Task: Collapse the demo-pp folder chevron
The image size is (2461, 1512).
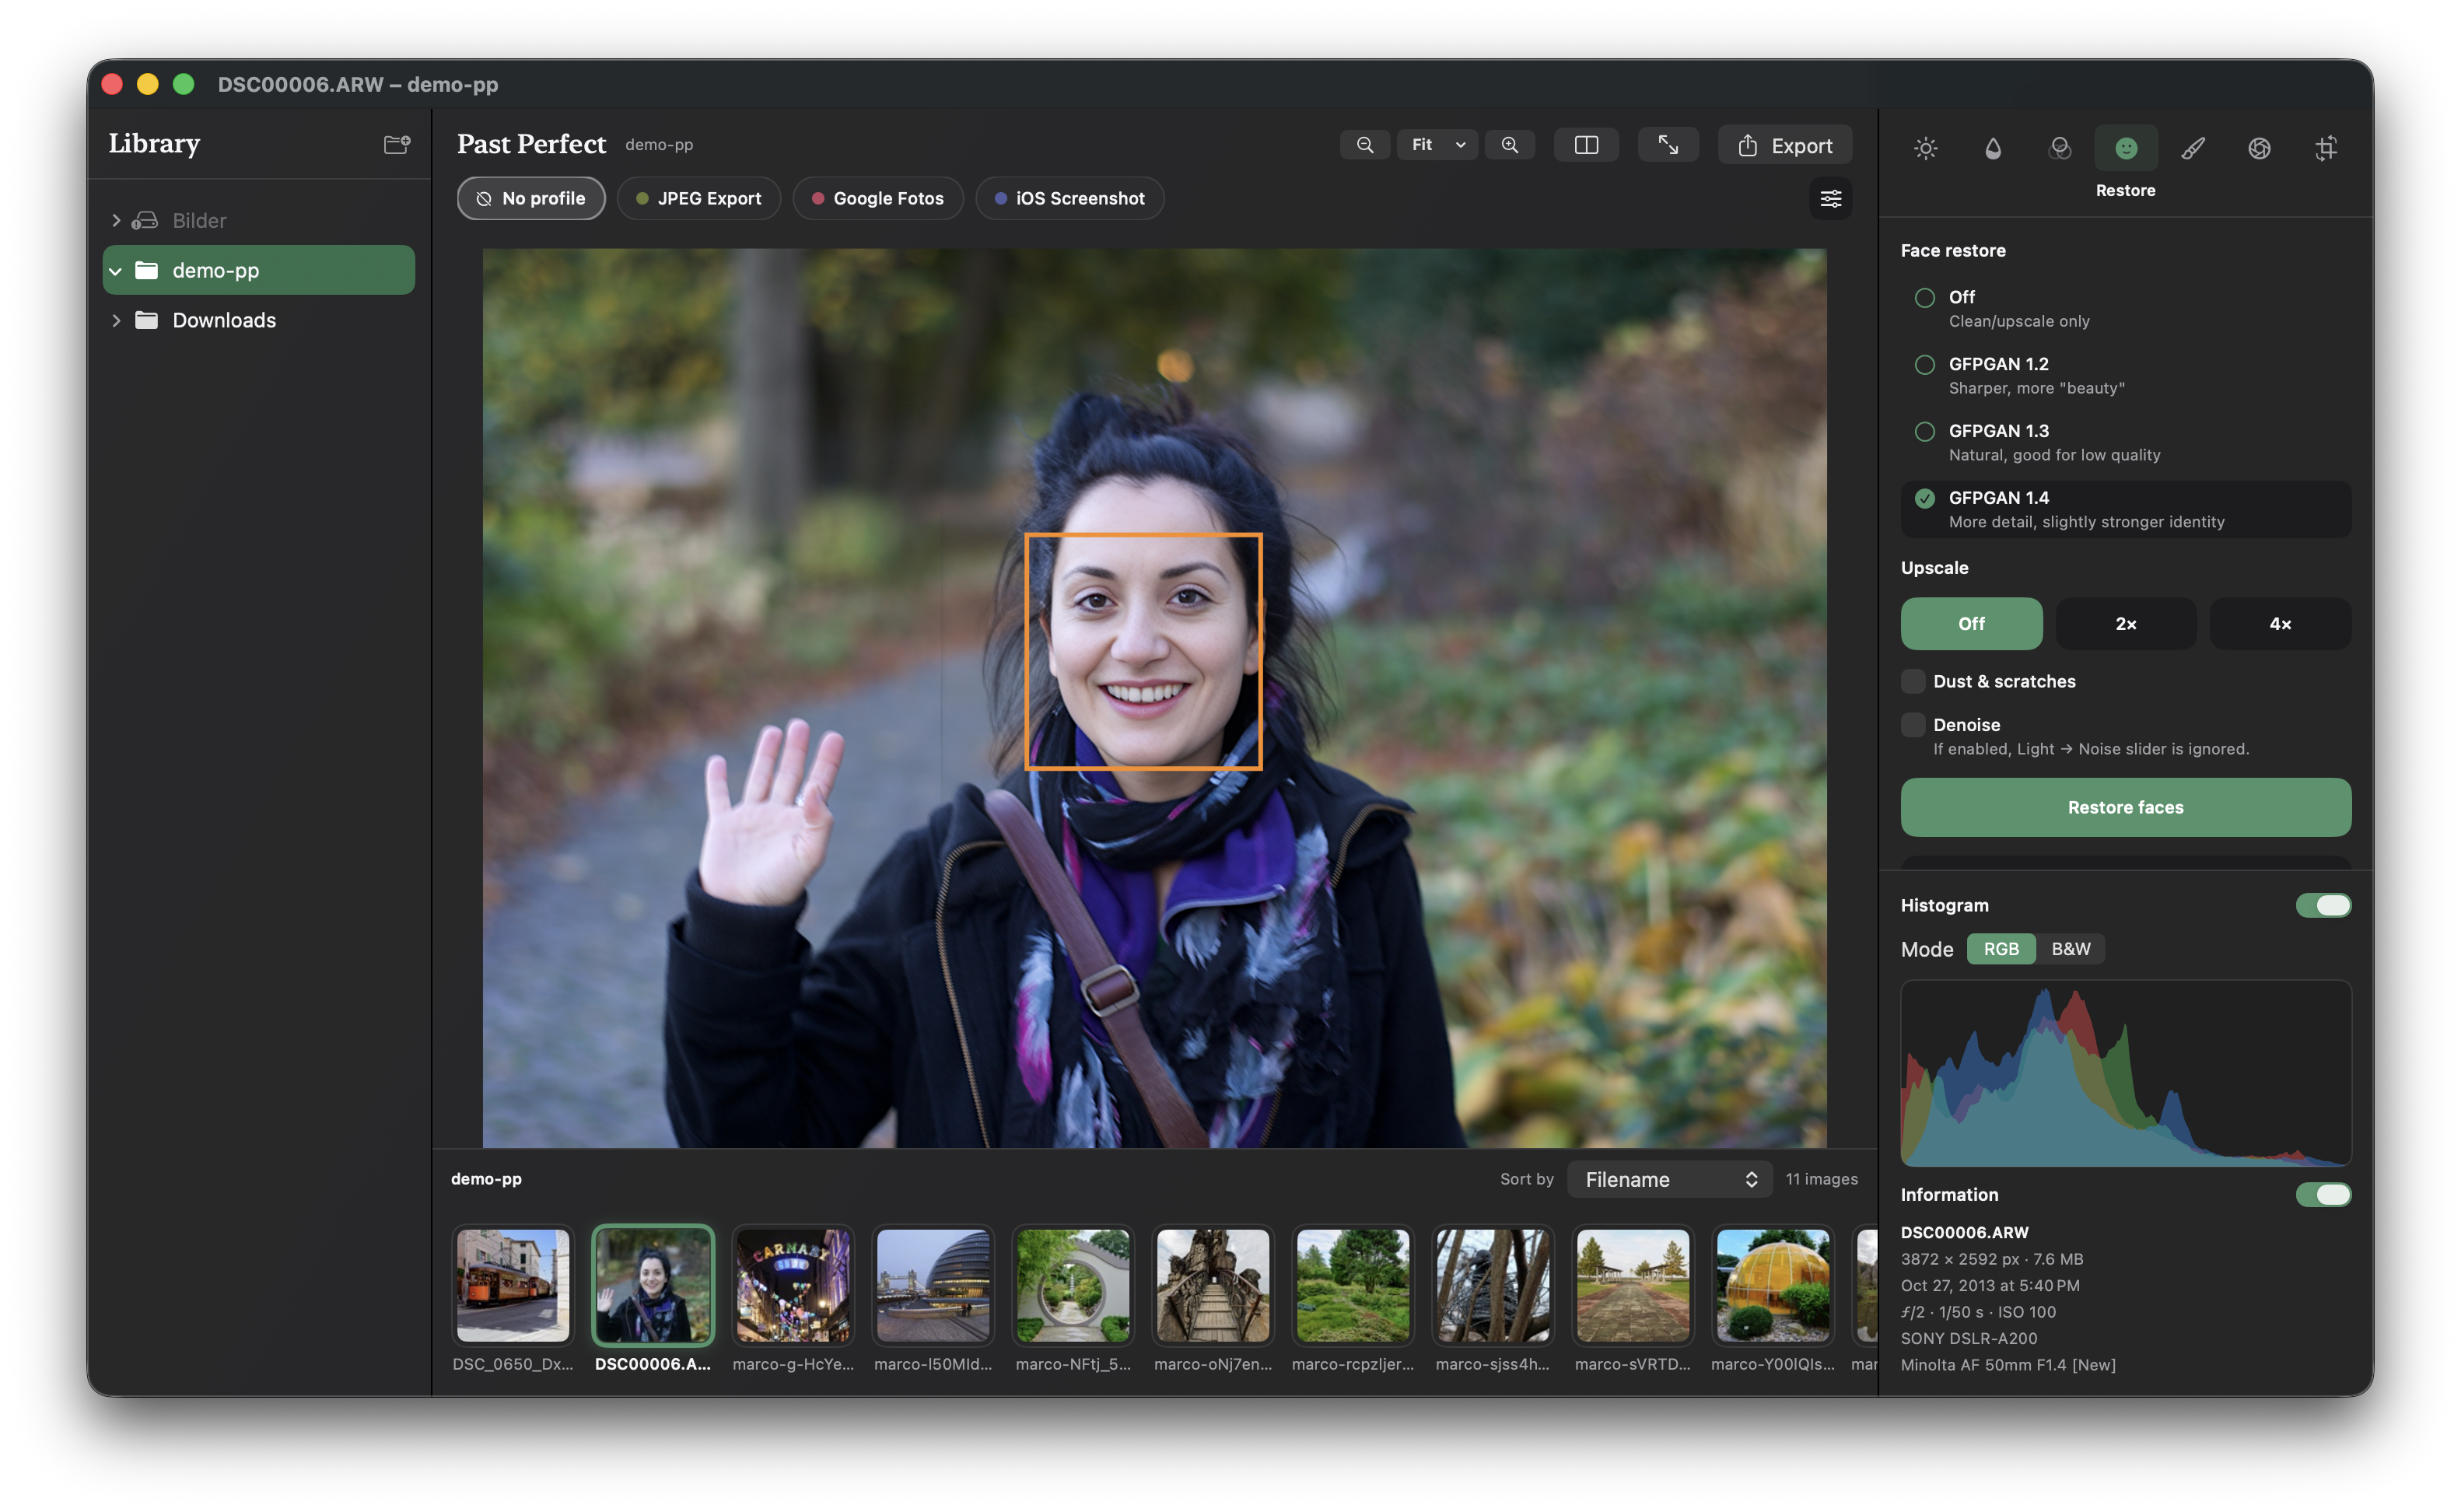Action: (116, 271)
